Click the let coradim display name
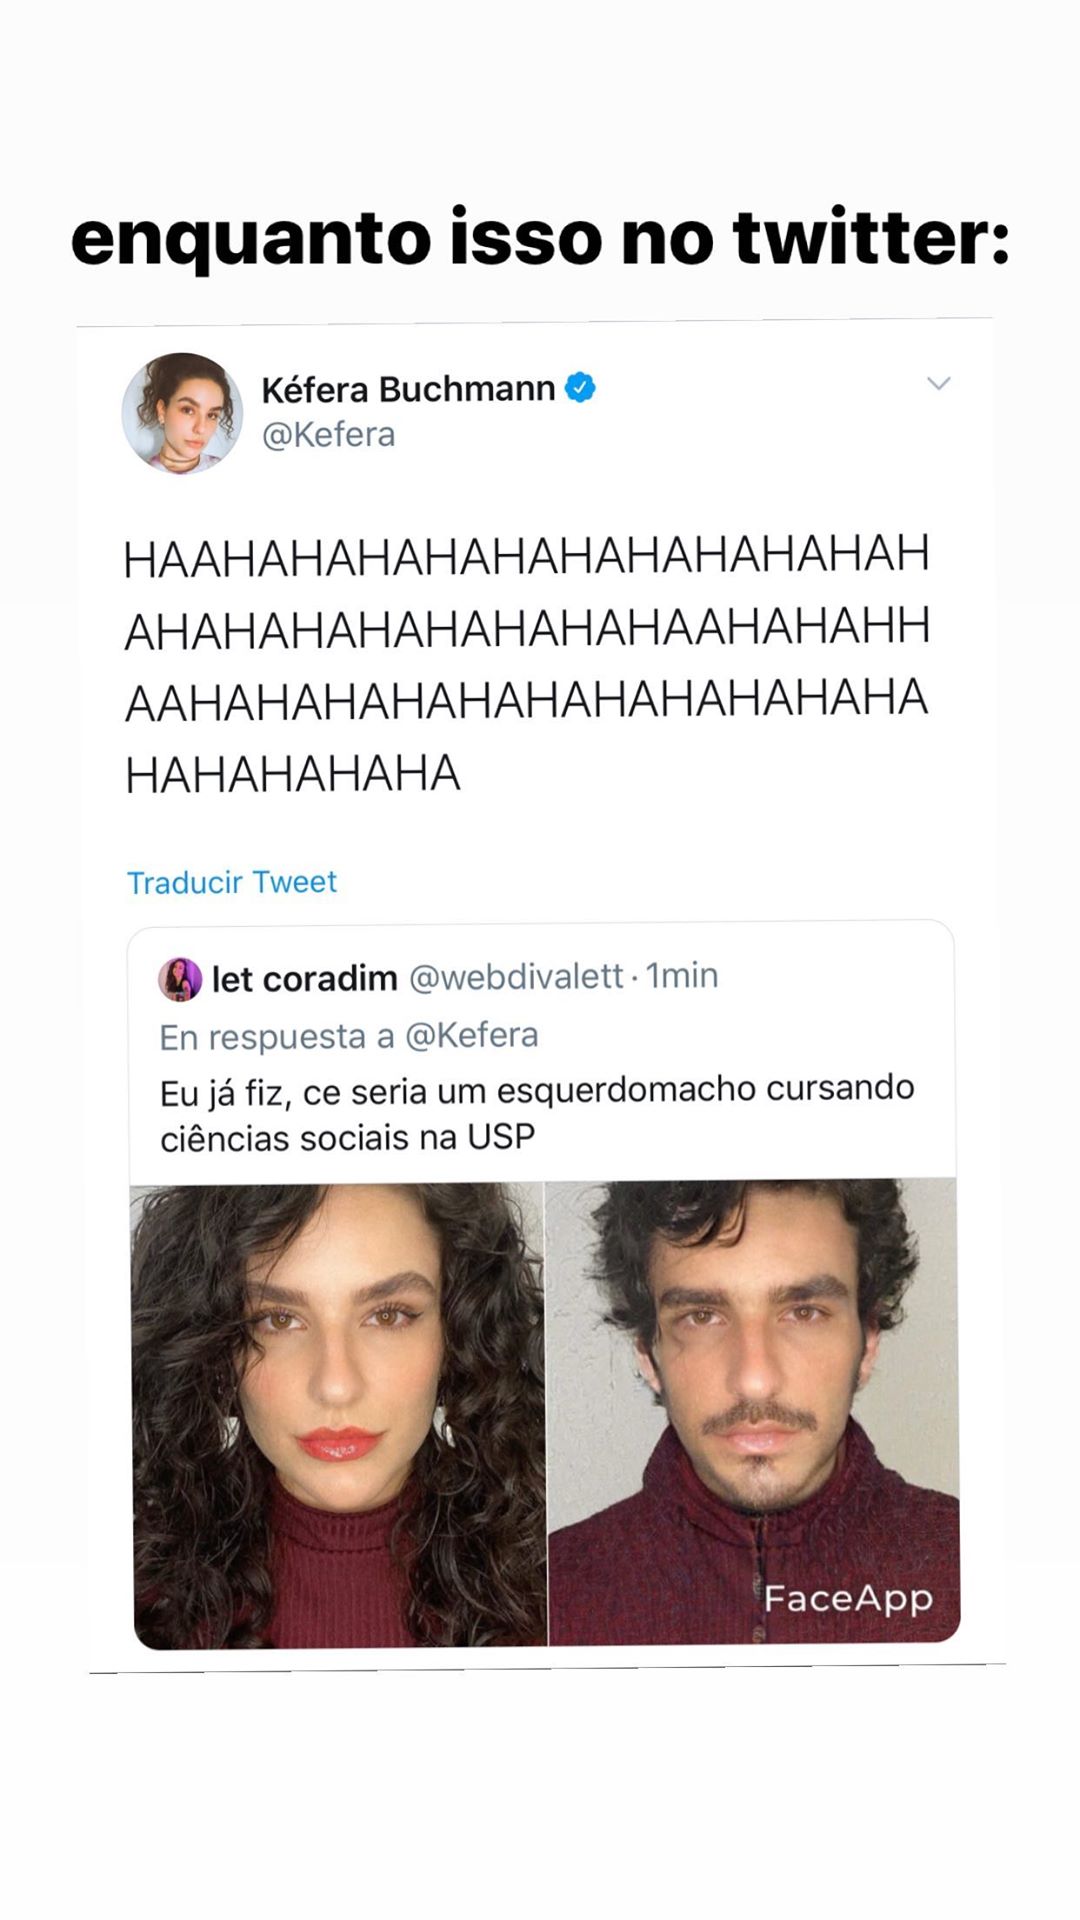 point(305,978)
